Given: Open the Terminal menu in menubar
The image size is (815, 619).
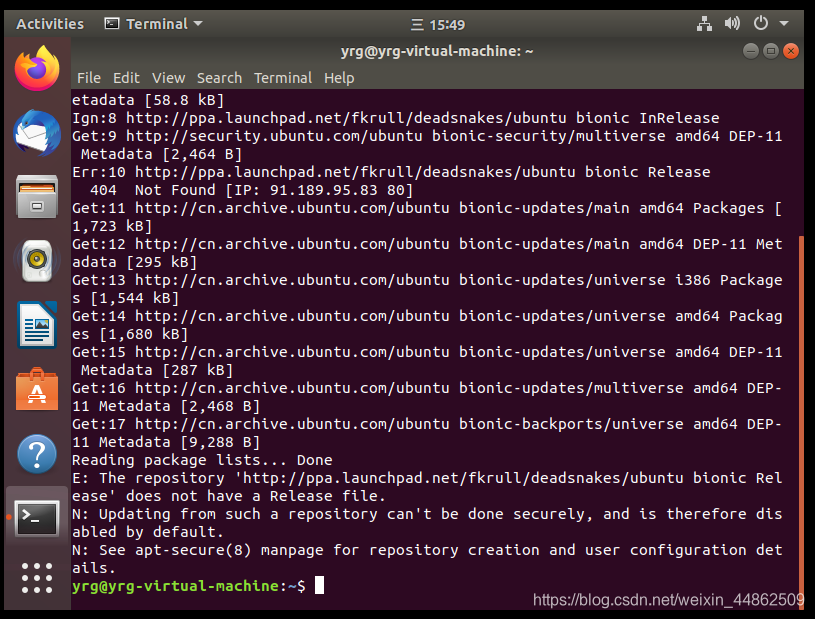Looking at the screenshot, I should click(x=283, y=78).
